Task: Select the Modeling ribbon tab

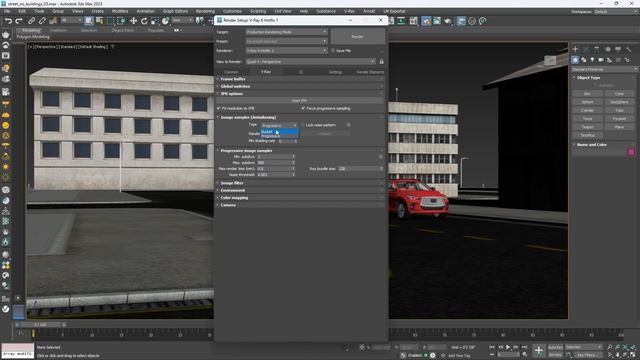Action: coord(31,30)
